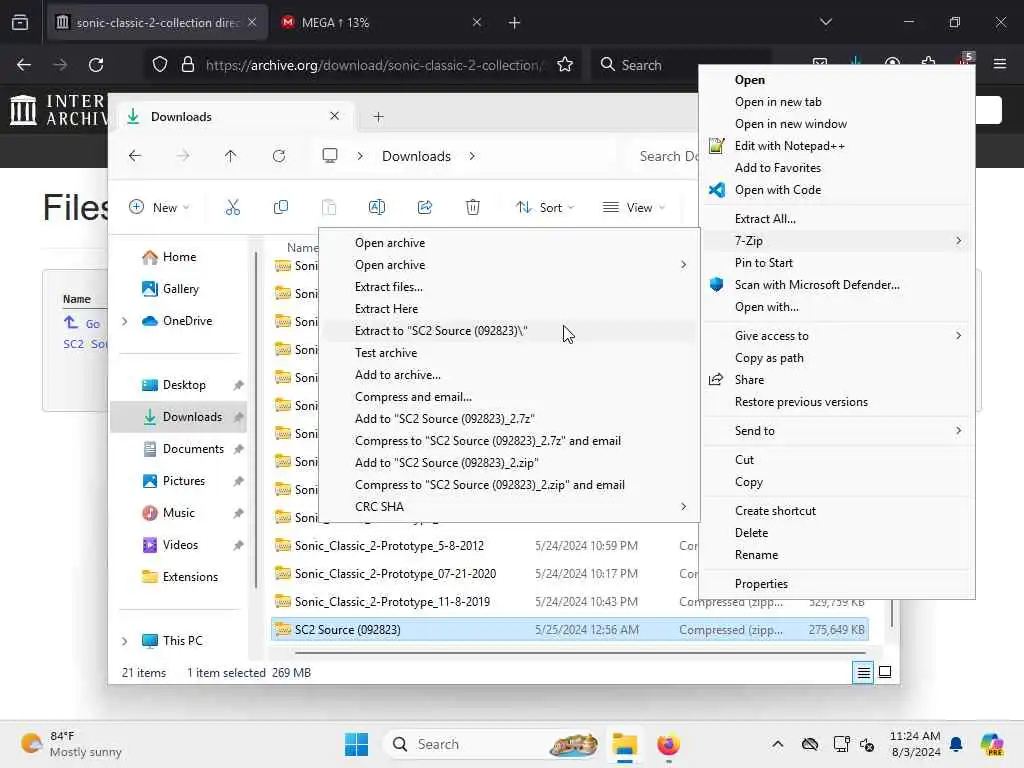Open the View dropdown in Explorer
This screenshot has height=768, width=1024.
633,208
